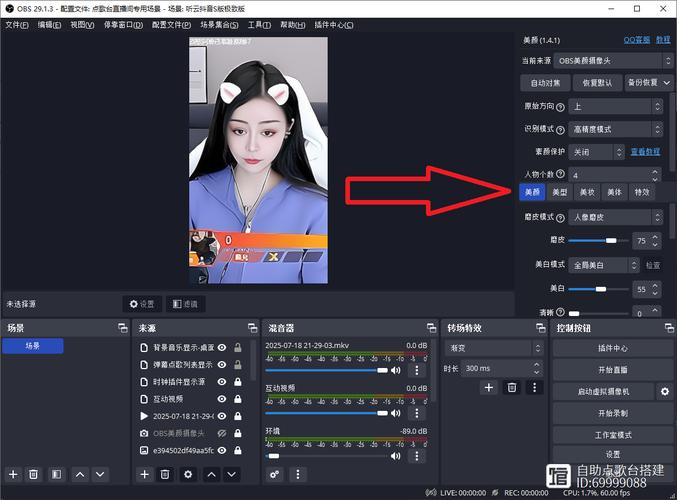Open the 场景集合 menu

(x=219, y=25)
